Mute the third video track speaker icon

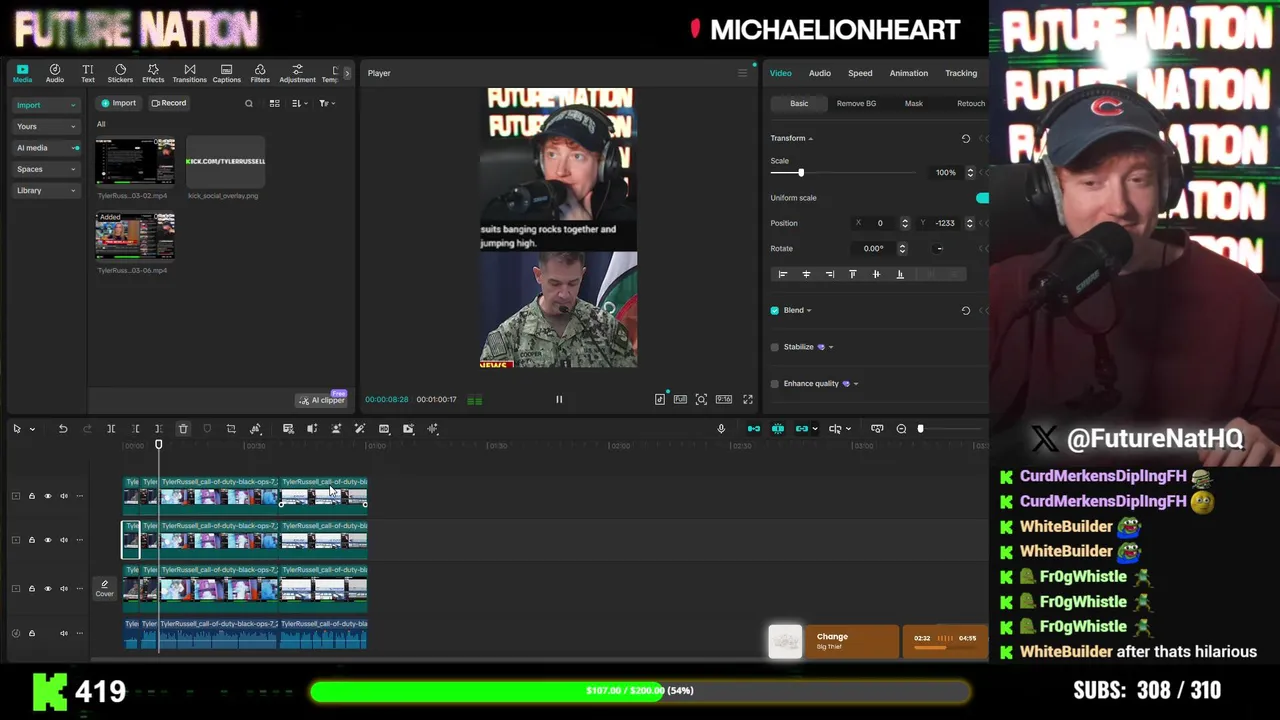[x=64, y=589]
